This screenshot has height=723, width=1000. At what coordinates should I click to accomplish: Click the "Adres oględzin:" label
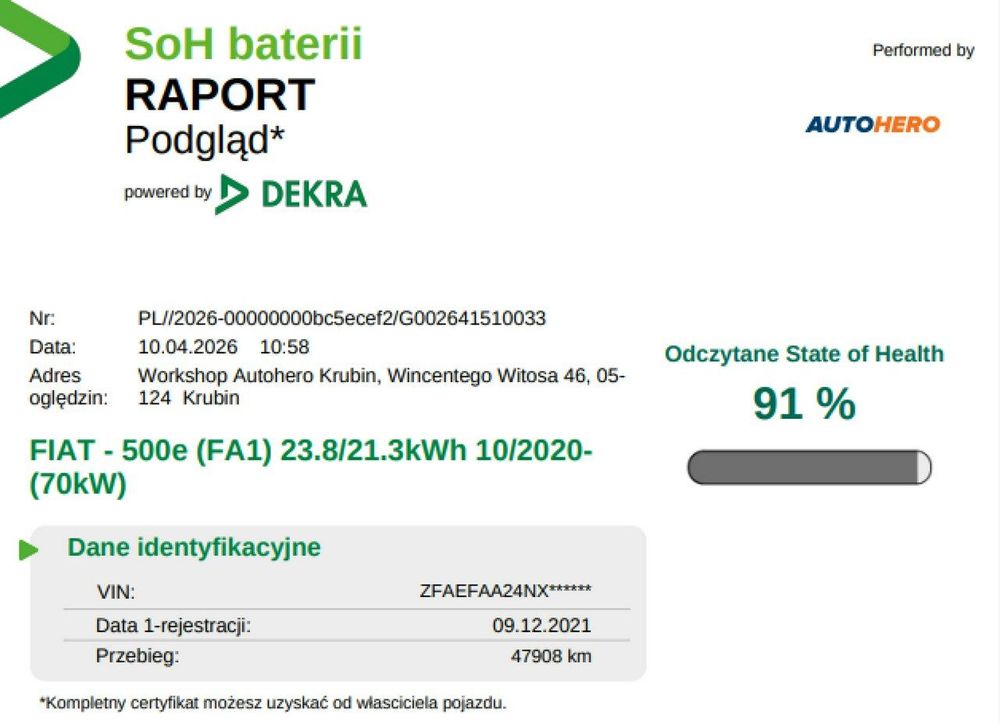tap(68, 386)
